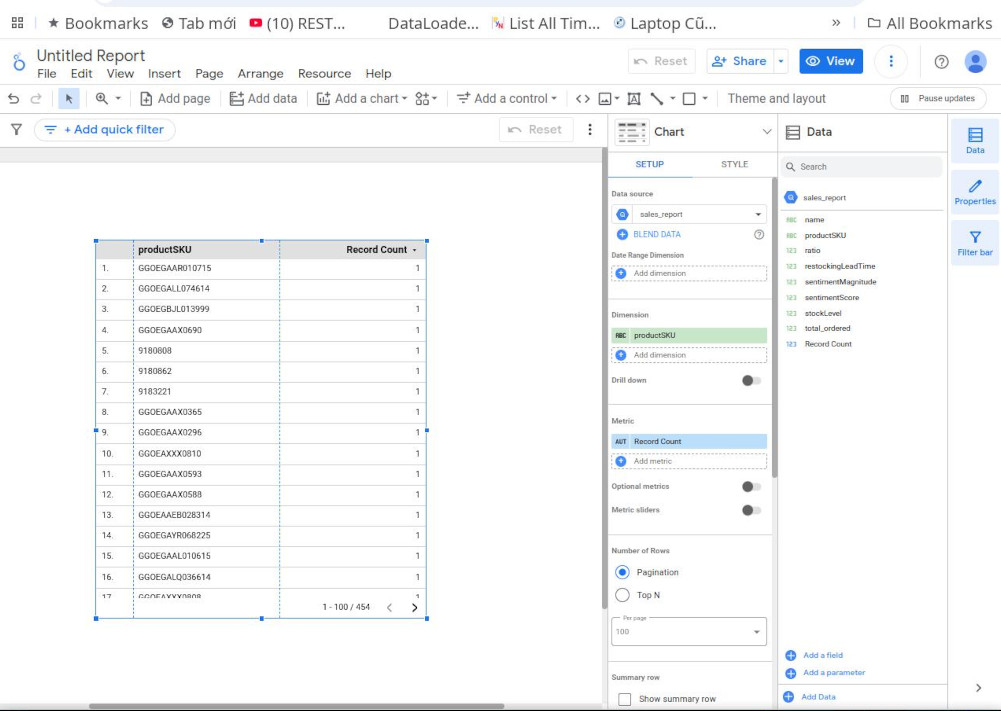Click the Redo arrow icon
The width and height of the screenshot is (1001, 711).
click(x=36, y=98)
